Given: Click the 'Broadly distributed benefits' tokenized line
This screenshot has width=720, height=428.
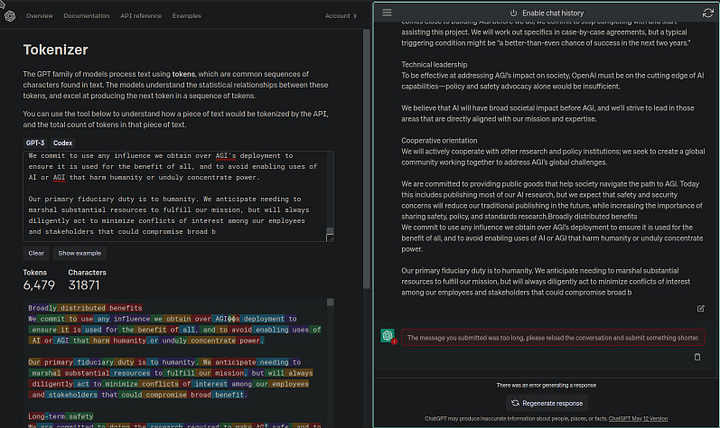Looking at the screenshot, I should click(85, 308).
